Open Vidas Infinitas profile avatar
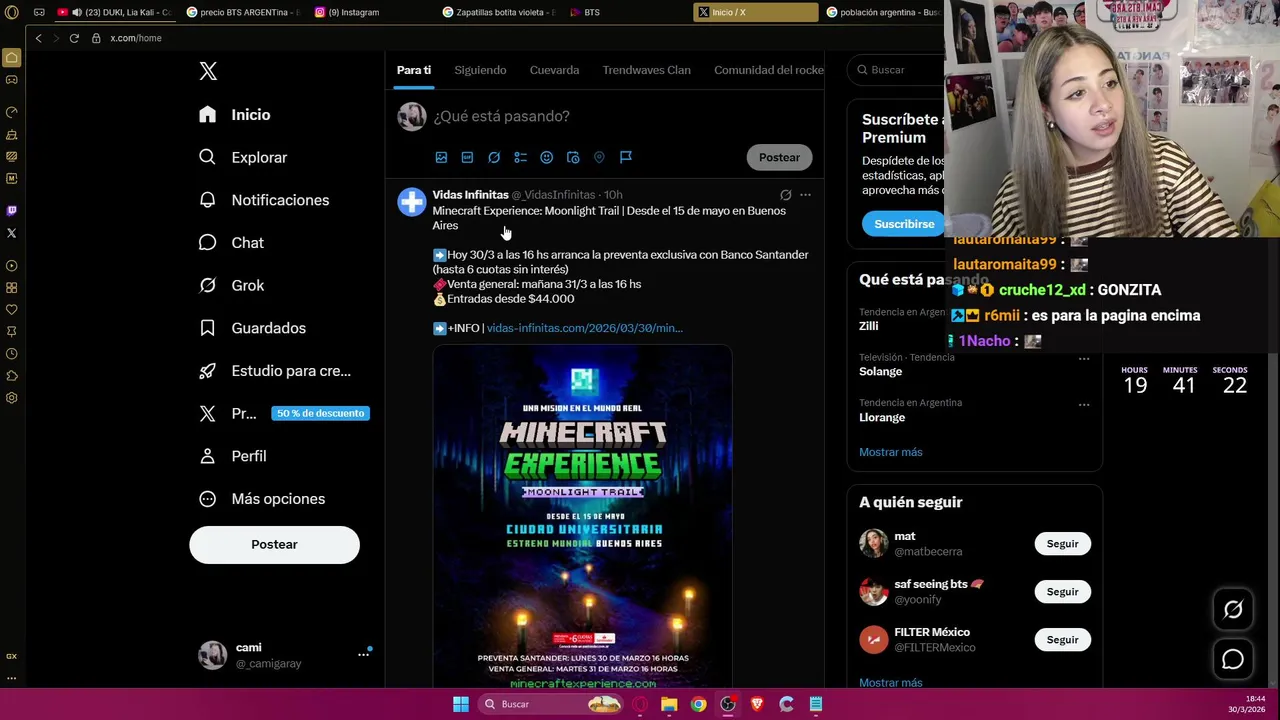1280x720 pixels. point(411,202)
